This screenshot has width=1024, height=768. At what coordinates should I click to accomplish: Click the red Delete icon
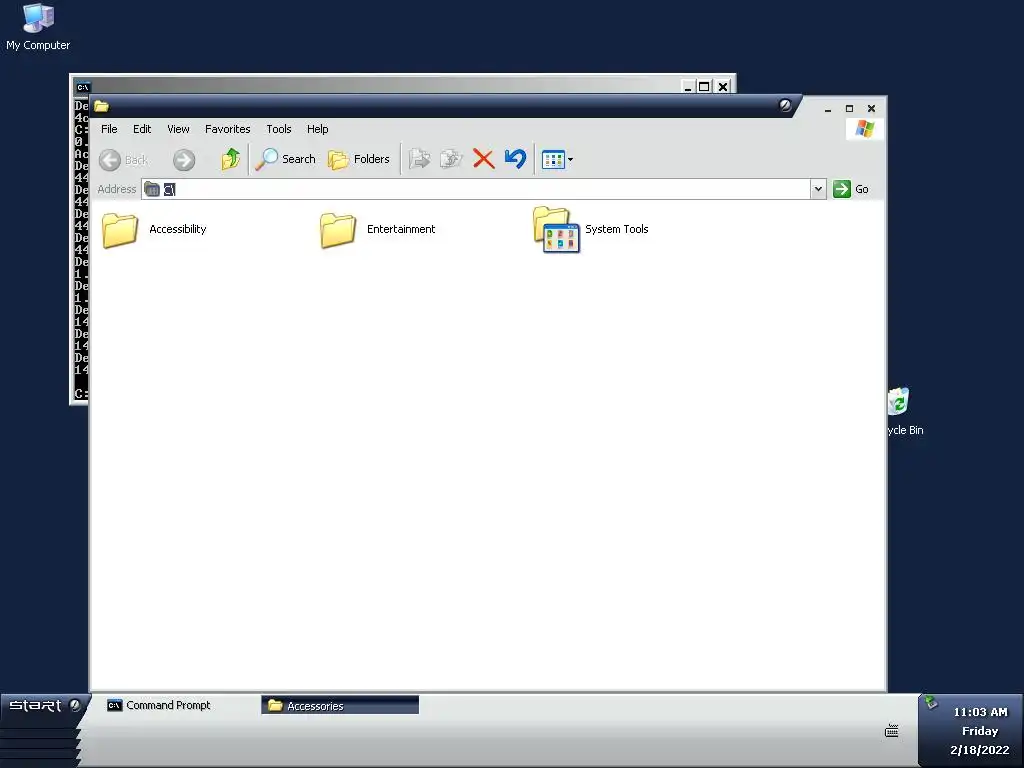pyautogui.click(x=483, y=159)
